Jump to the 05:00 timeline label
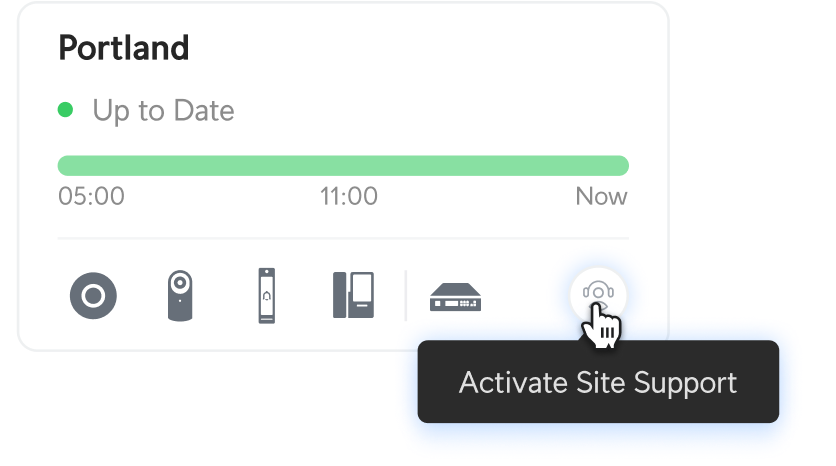This screenshot has width=836, height=466. [x=92, y=196]
